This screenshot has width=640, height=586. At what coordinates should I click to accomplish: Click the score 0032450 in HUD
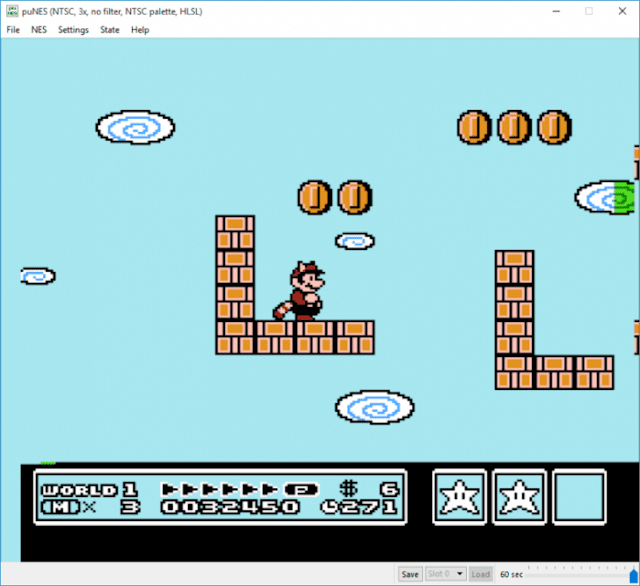230,507
